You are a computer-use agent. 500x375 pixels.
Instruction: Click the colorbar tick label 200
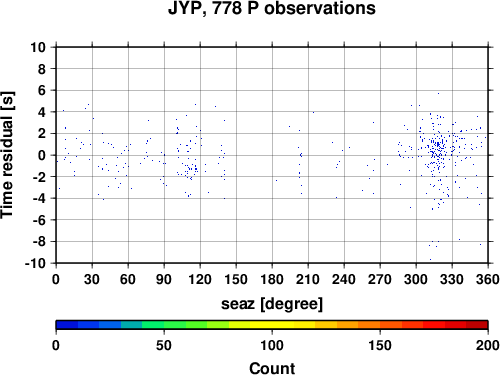pyautogui.click(x=488, y=345)
